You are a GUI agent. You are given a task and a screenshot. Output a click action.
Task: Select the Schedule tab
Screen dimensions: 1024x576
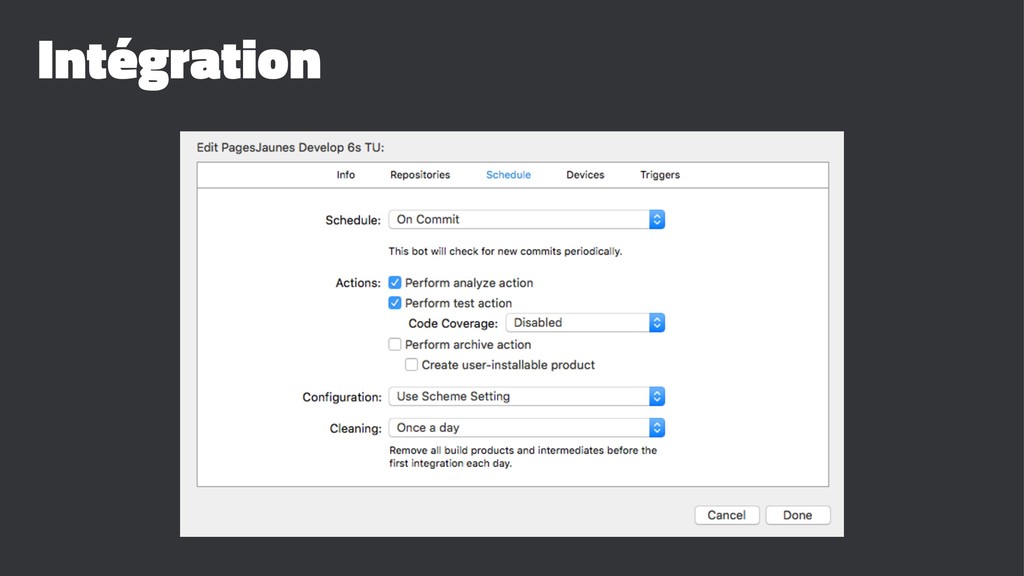click(x=508, y=175)
